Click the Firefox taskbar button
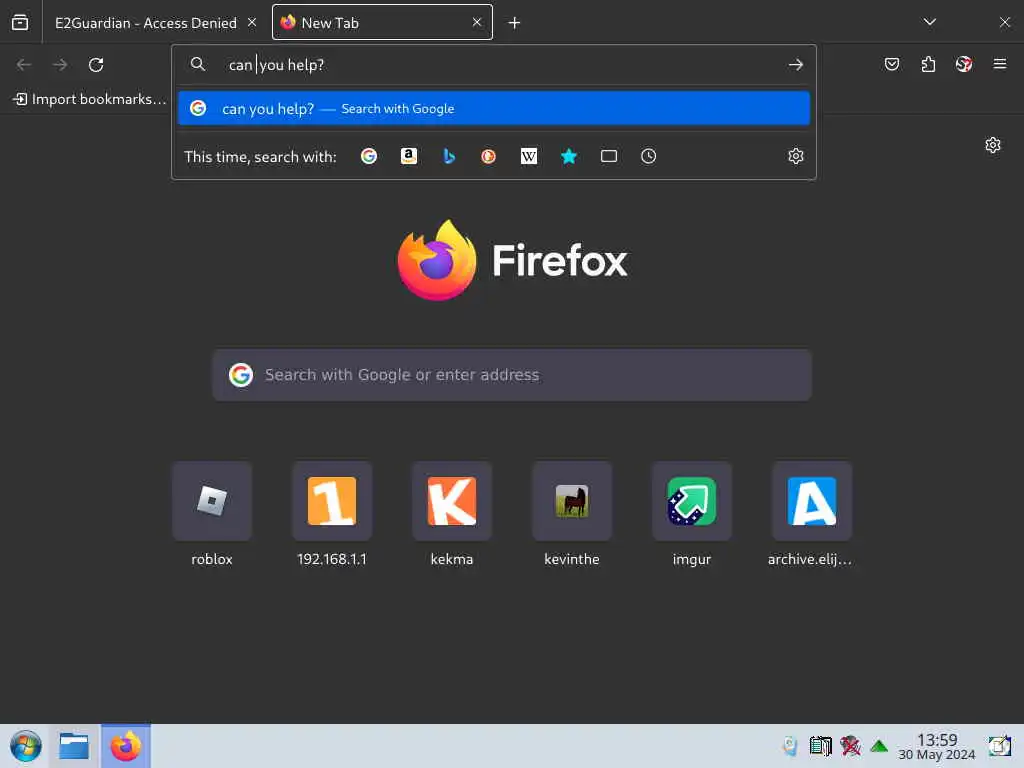 [125, 746]
